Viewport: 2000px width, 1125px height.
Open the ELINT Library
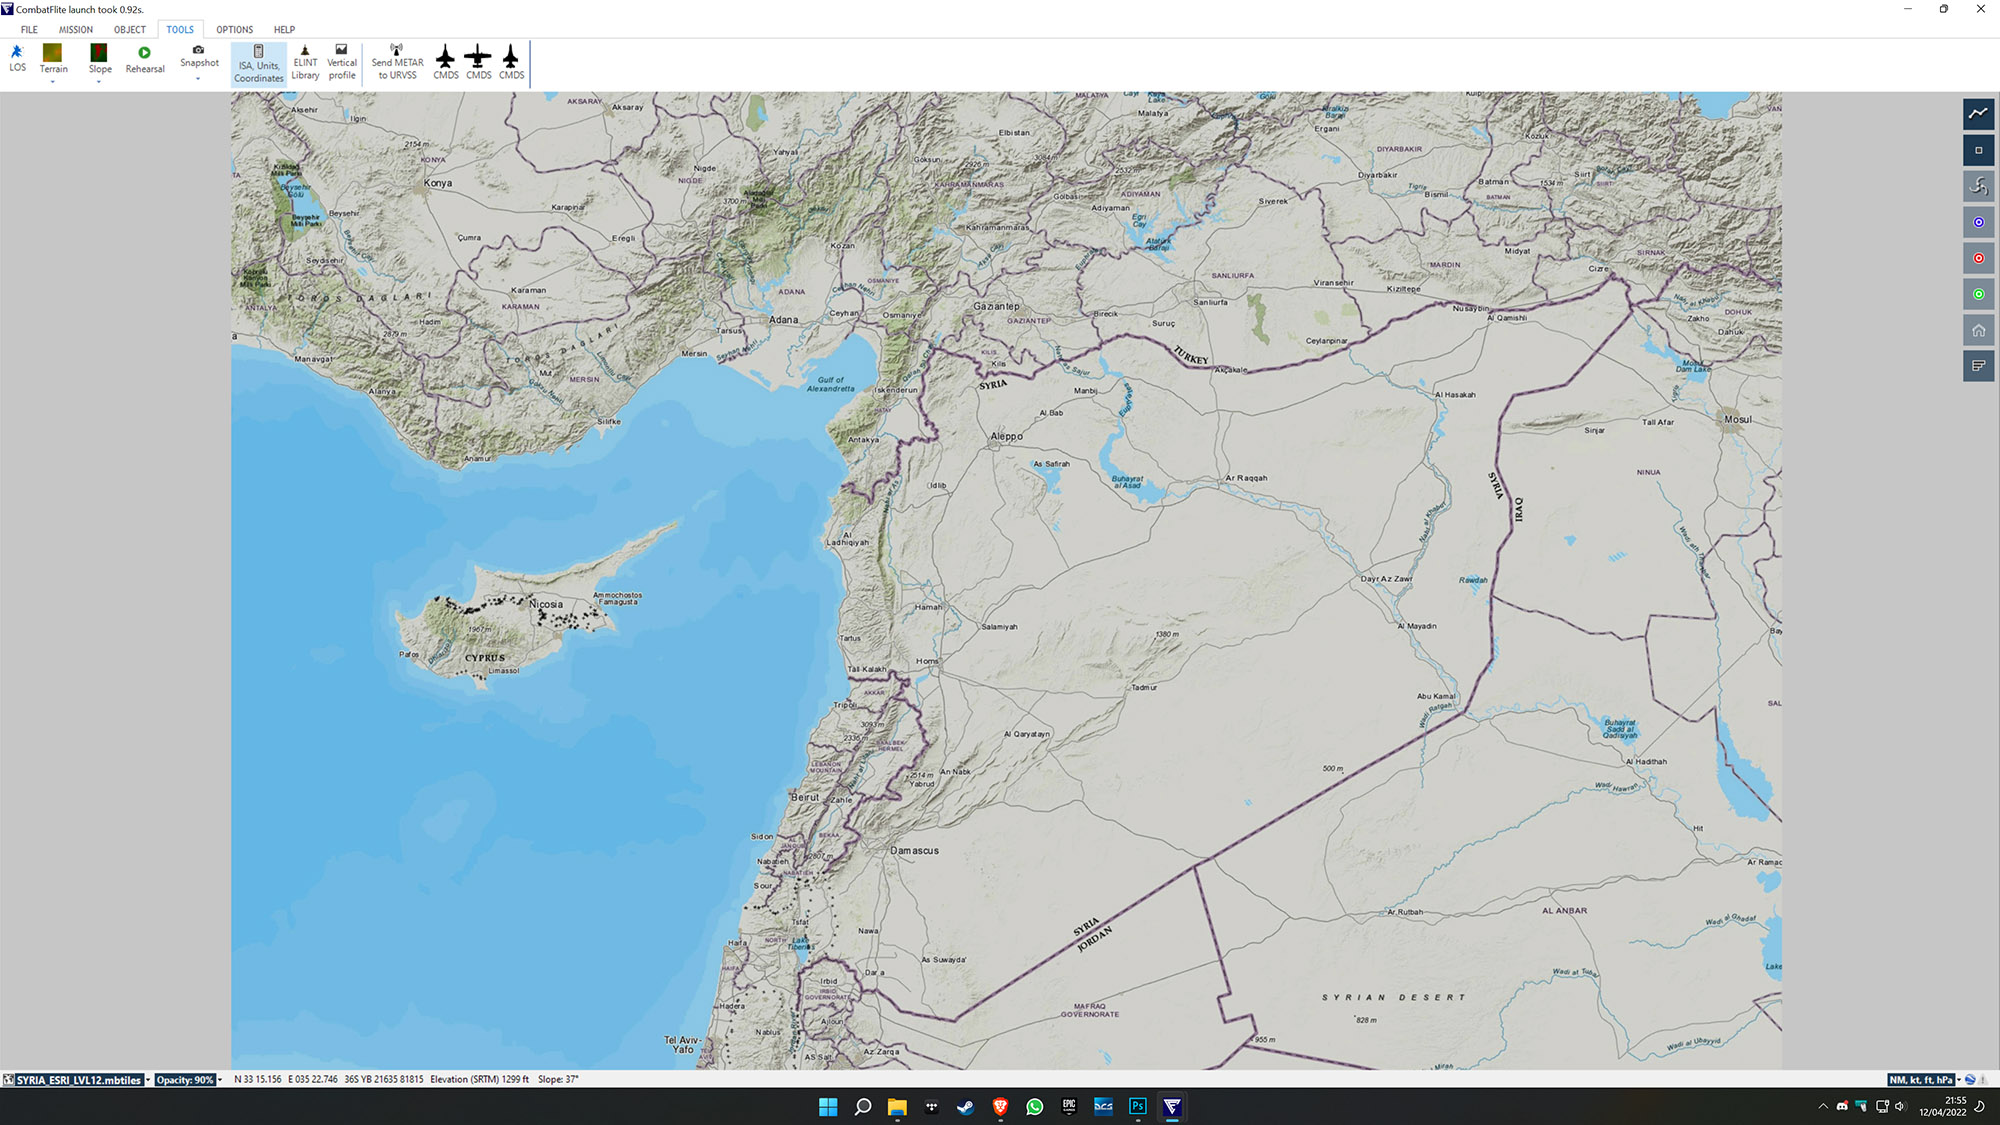(305, 62)
